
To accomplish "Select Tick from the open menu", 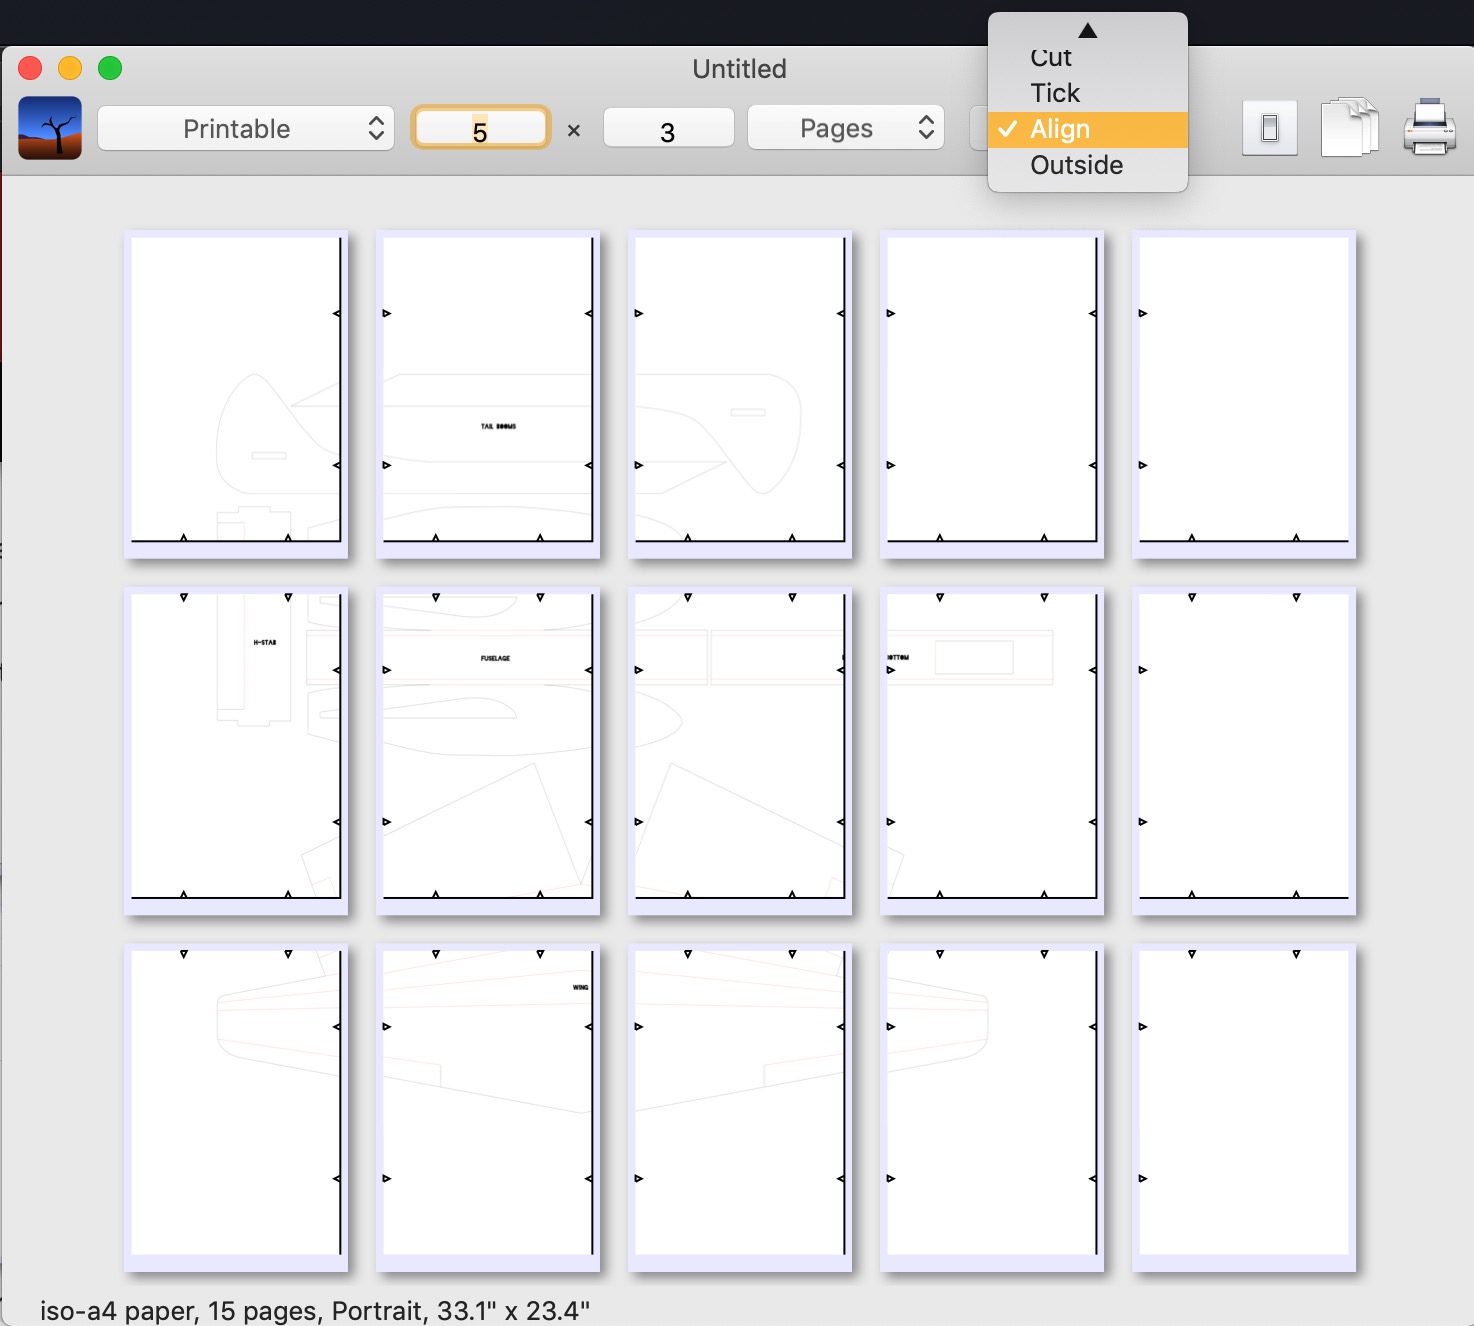I will click(x=1055, y=92).
